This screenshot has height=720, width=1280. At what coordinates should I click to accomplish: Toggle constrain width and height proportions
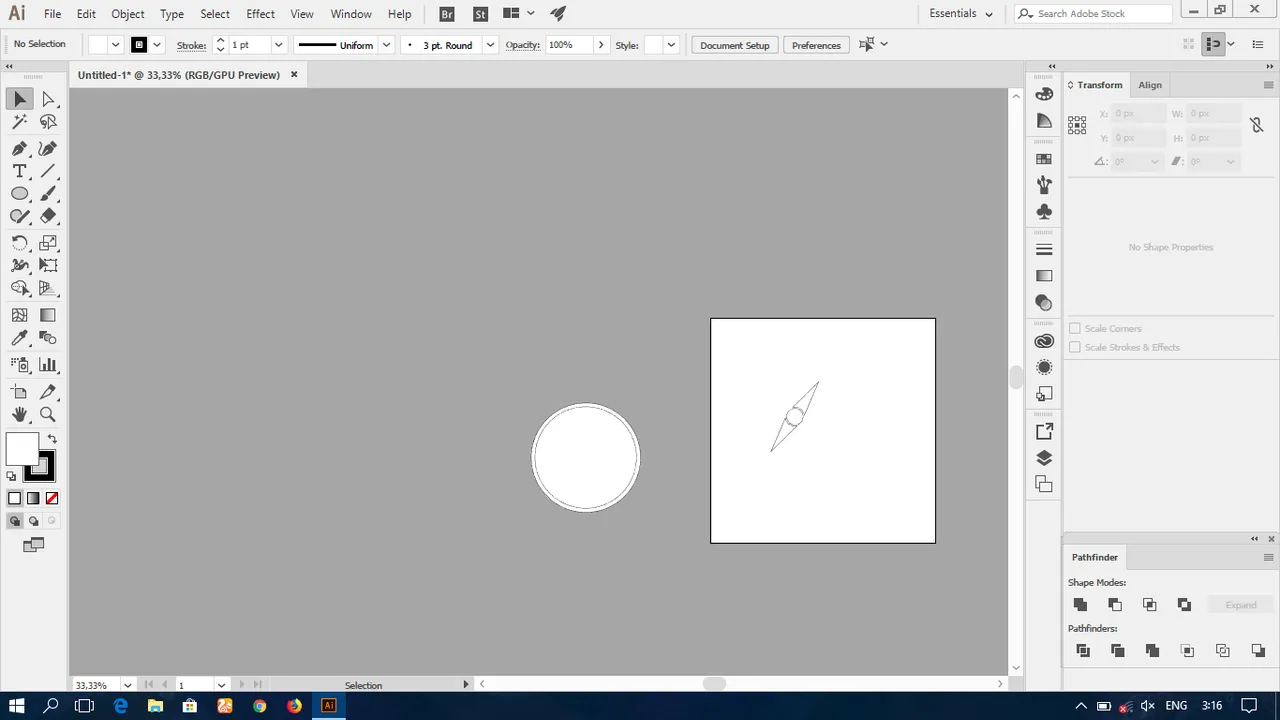(x=1257, y=126)
